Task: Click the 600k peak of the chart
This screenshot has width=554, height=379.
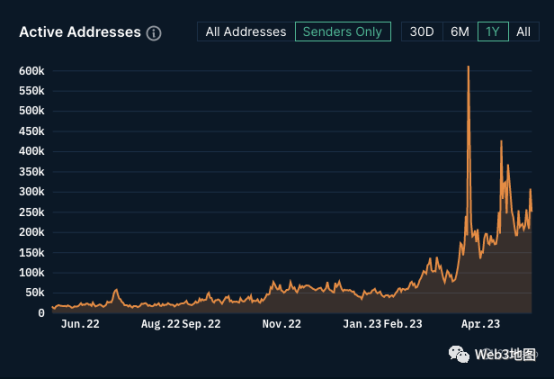Action: click(x=468, y=67)
